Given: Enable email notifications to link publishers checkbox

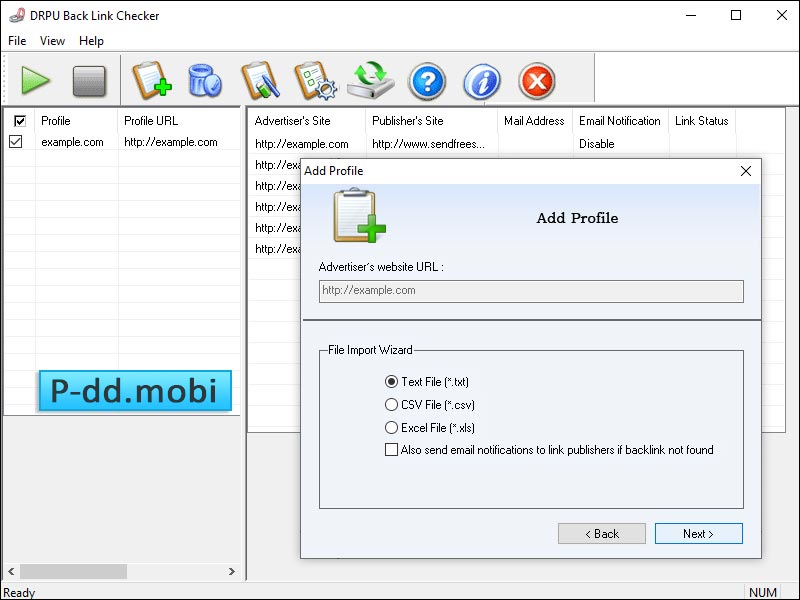Looking at the screenshot, I should (392, 450).
